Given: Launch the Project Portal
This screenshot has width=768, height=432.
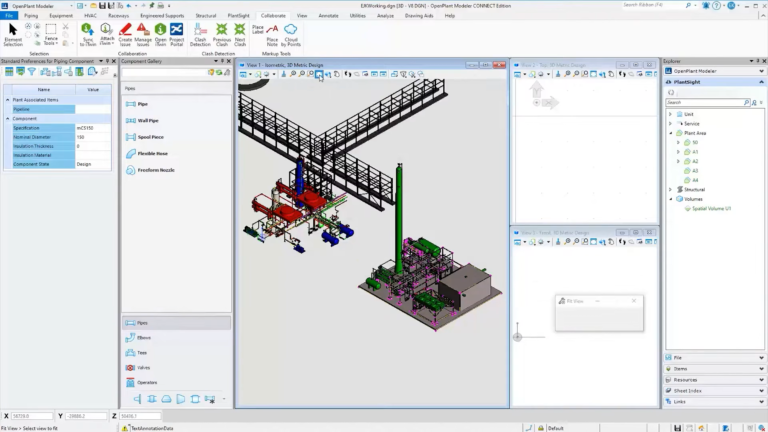Looking at the screenshot, I should pyautogui.click(x=176, y=34).
